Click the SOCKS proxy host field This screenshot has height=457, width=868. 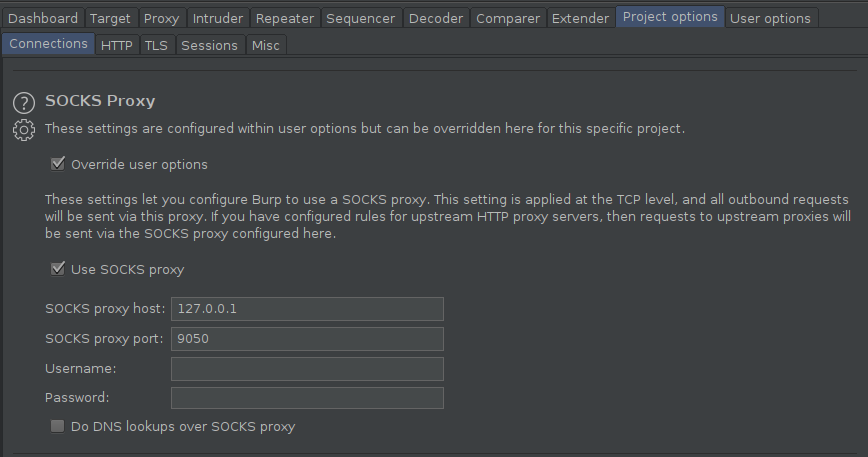[x=307, y=309]
